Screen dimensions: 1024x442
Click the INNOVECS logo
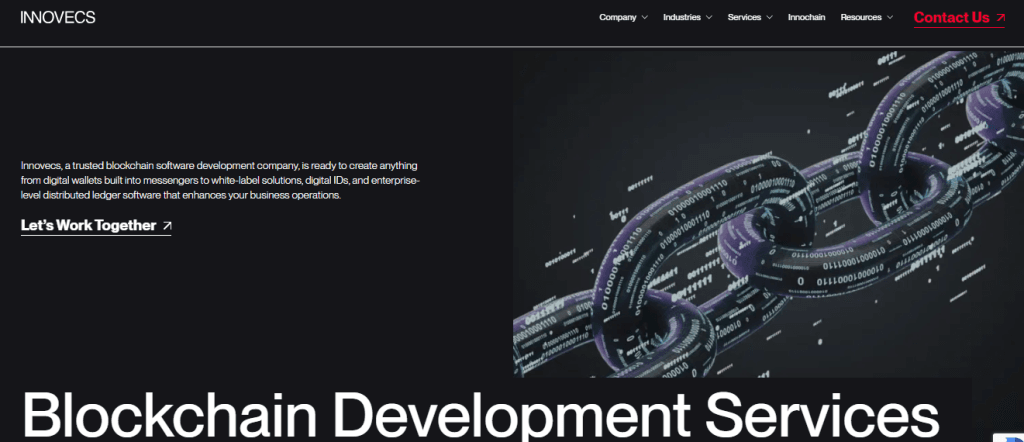[x=57, y=17]
